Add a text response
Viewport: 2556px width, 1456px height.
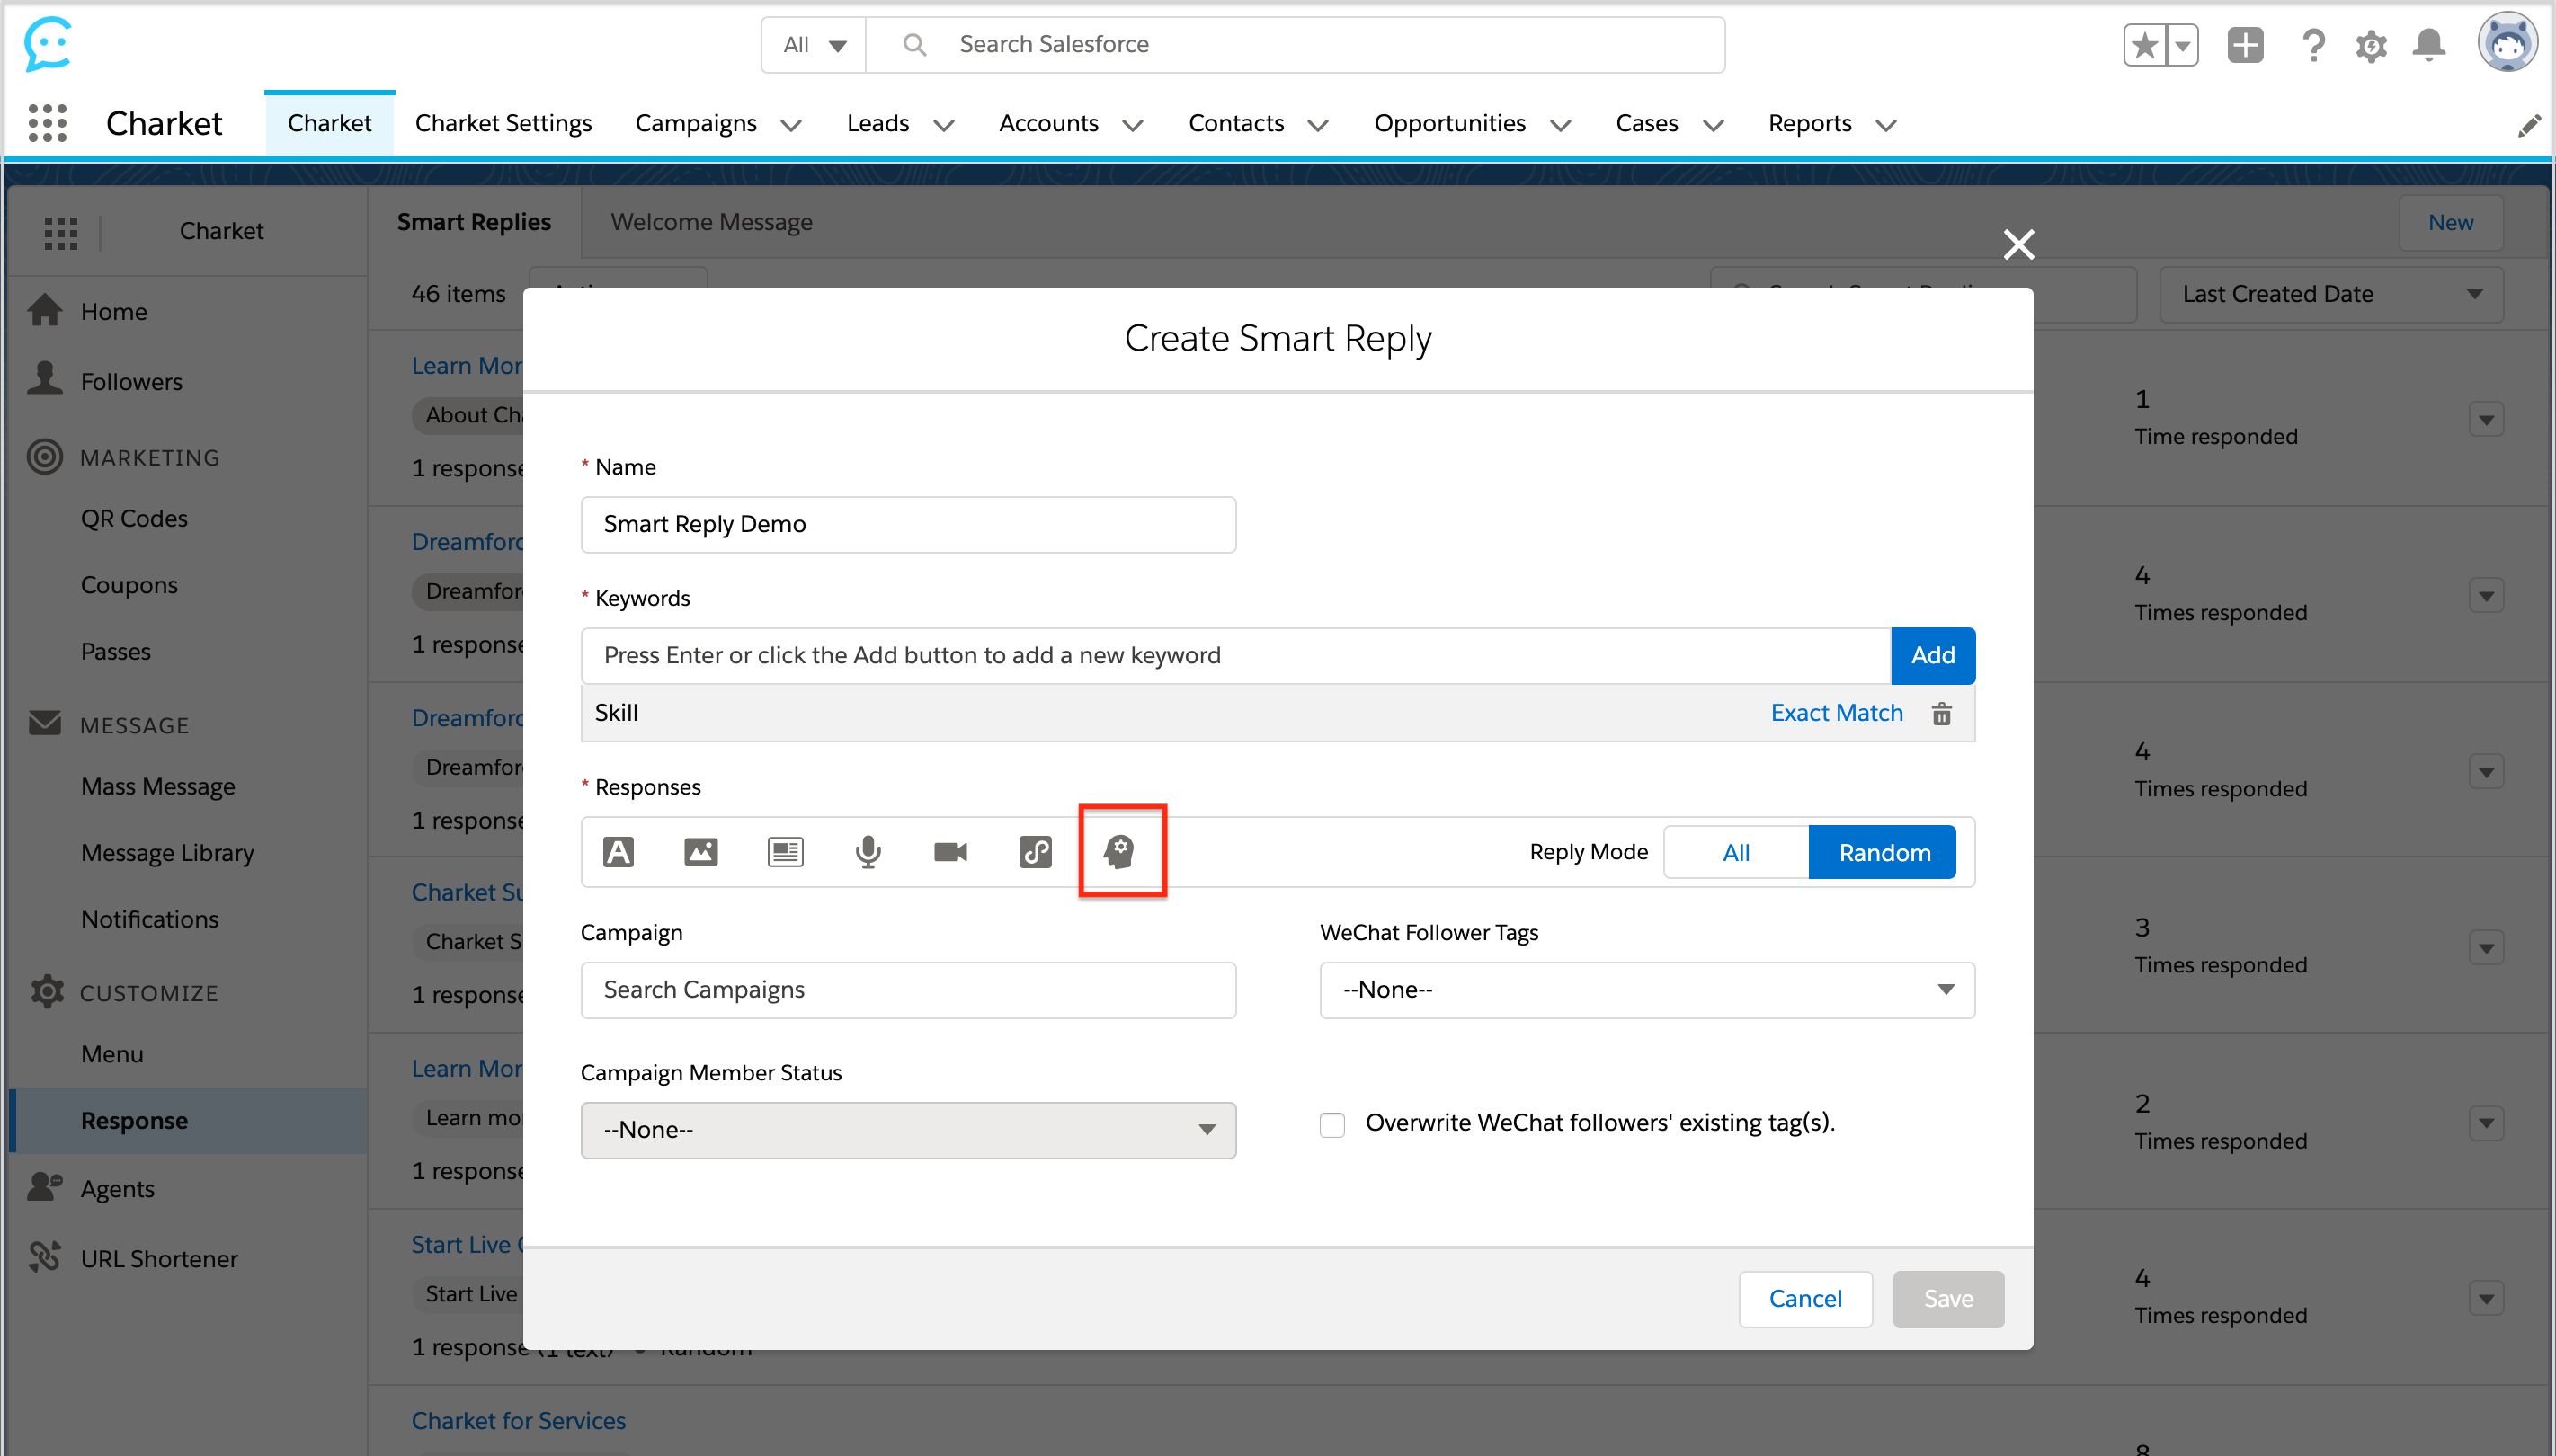pyautogui.click(x=618, y=852)
